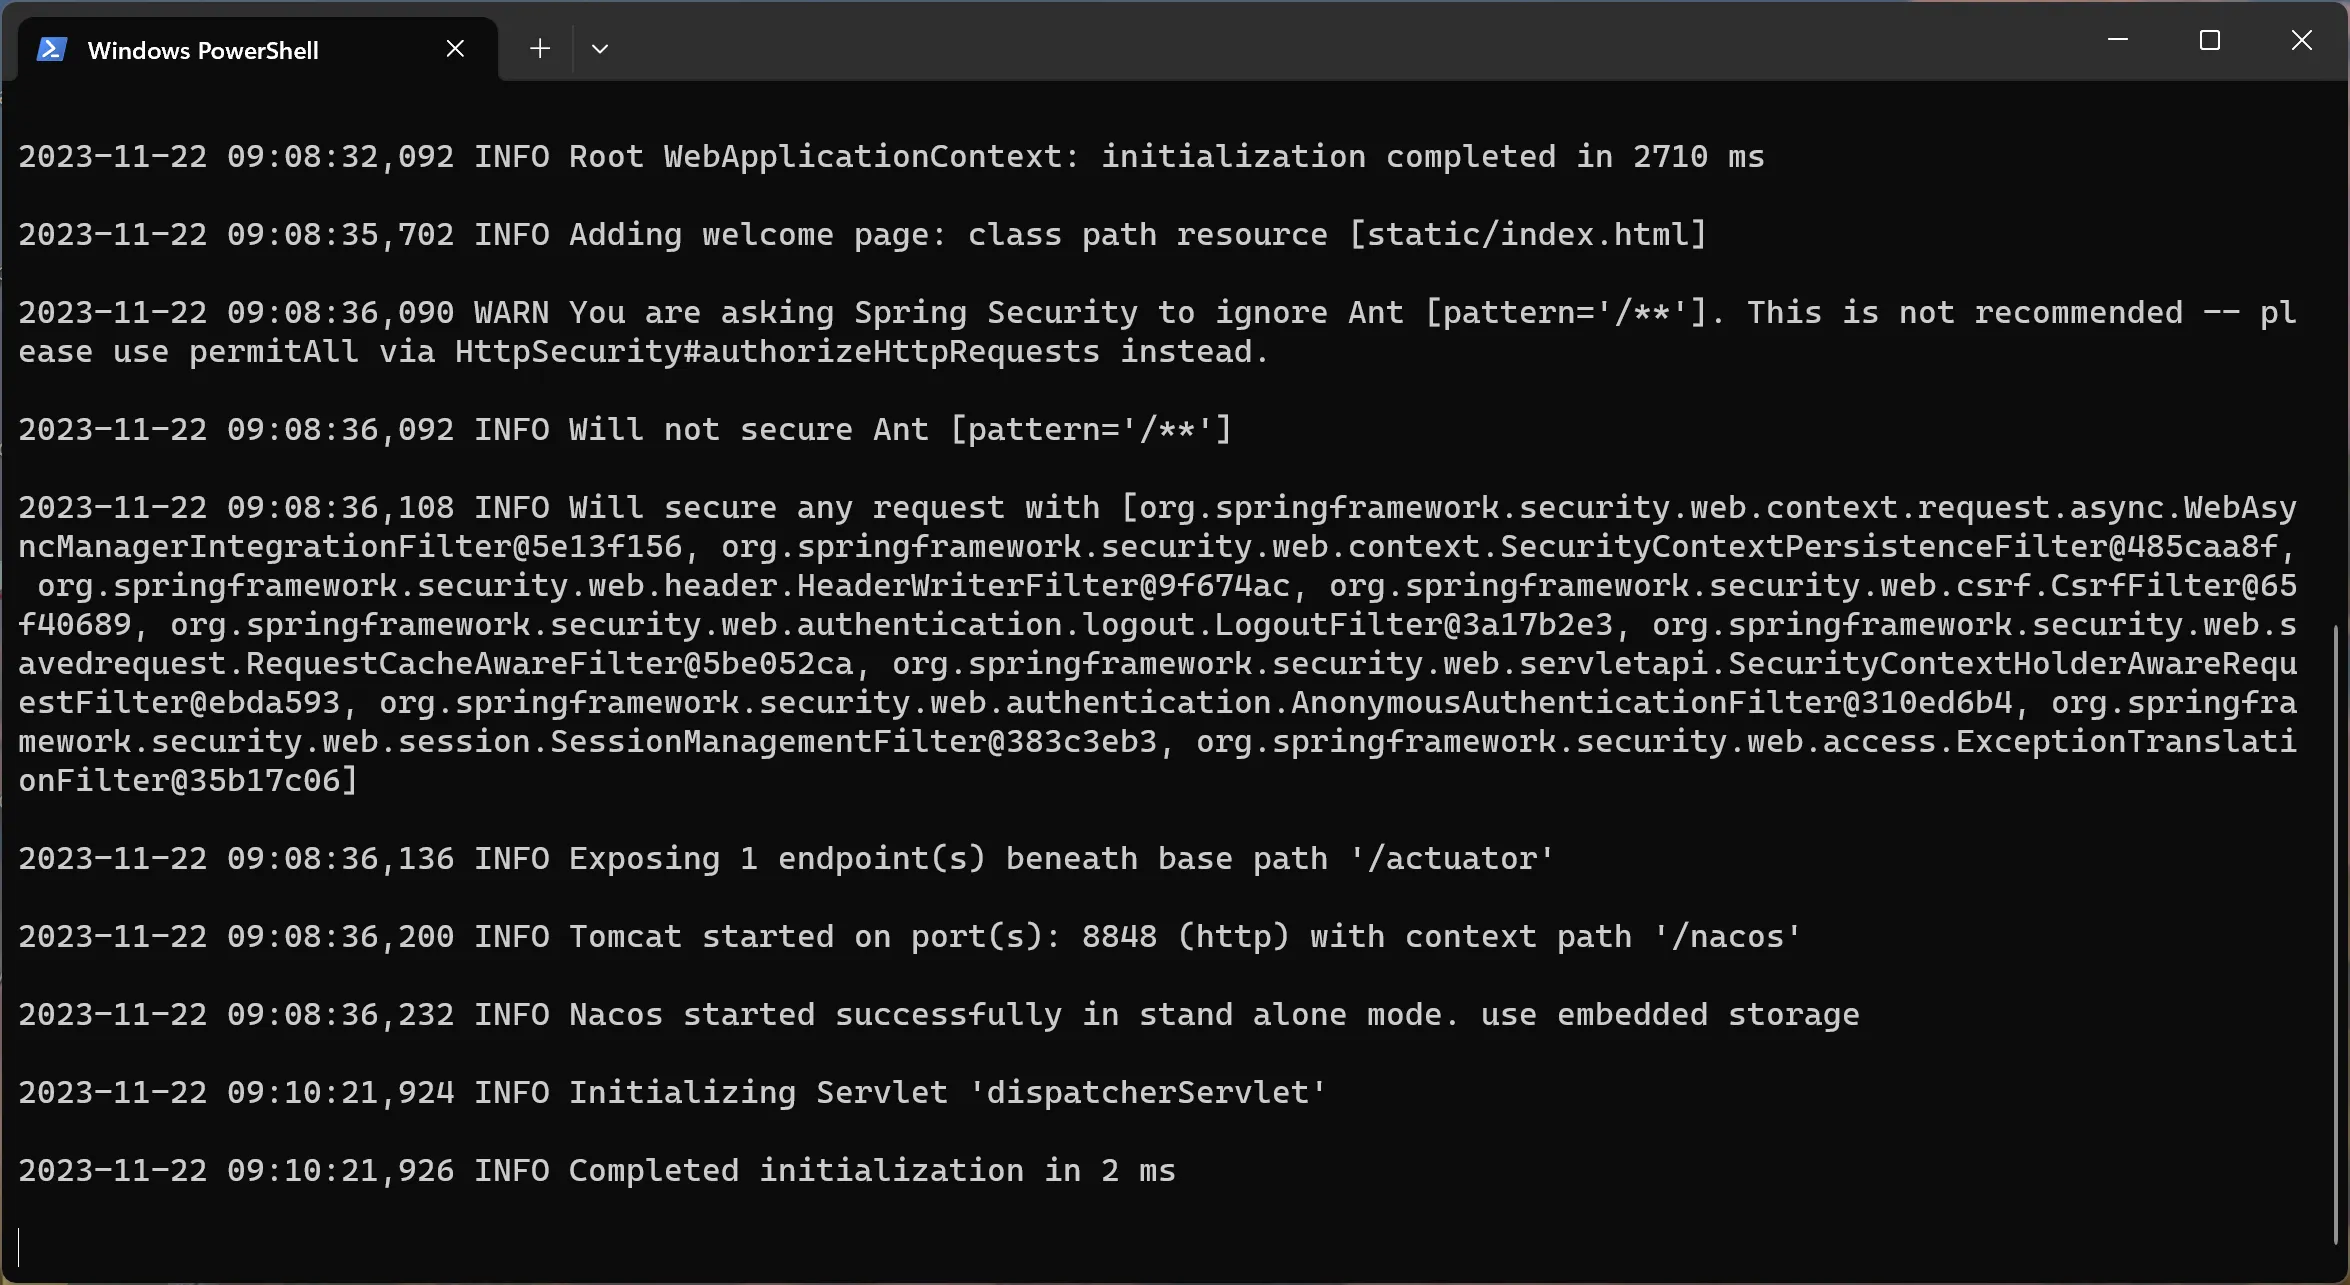Click the '/actuator' base path text
Viewport: 2350px width, 1285px height.
click(1452, 859)
